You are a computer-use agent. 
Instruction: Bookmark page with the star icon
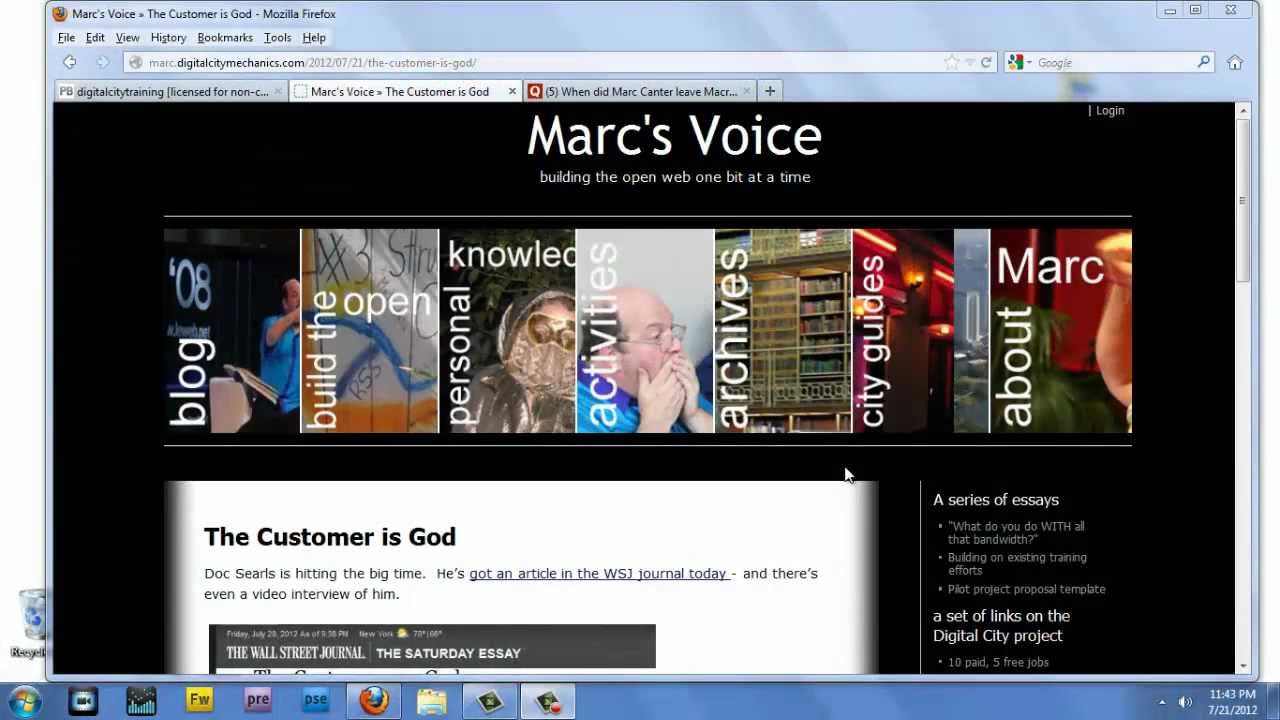pos(951,62)
